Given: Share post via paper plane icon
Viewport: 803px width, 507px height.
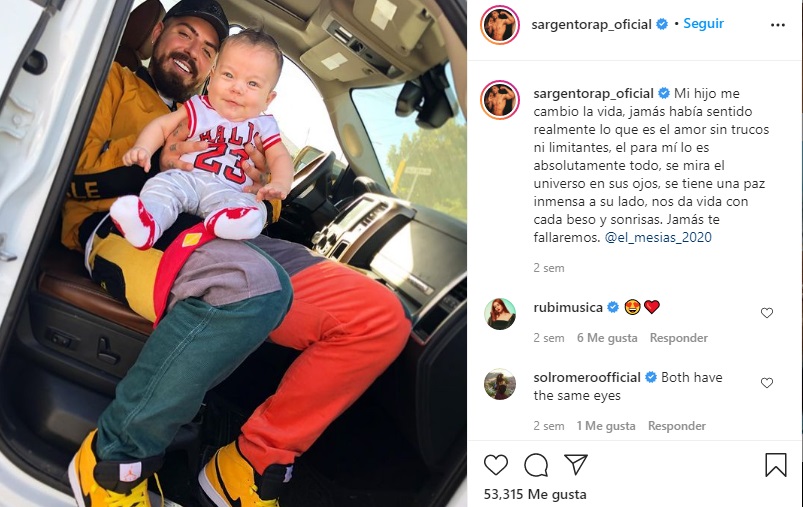Looking at the screenshot, I should [x=576, y=464].
